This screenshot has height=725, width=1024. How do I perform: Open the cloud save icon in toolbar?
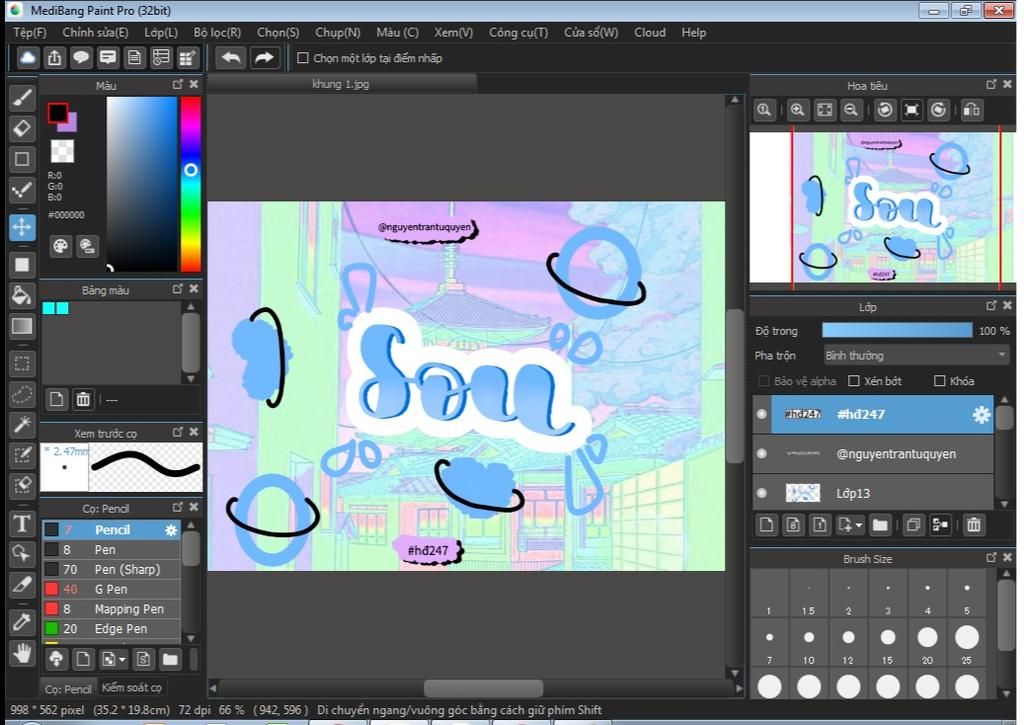click(x=27, y=58)
